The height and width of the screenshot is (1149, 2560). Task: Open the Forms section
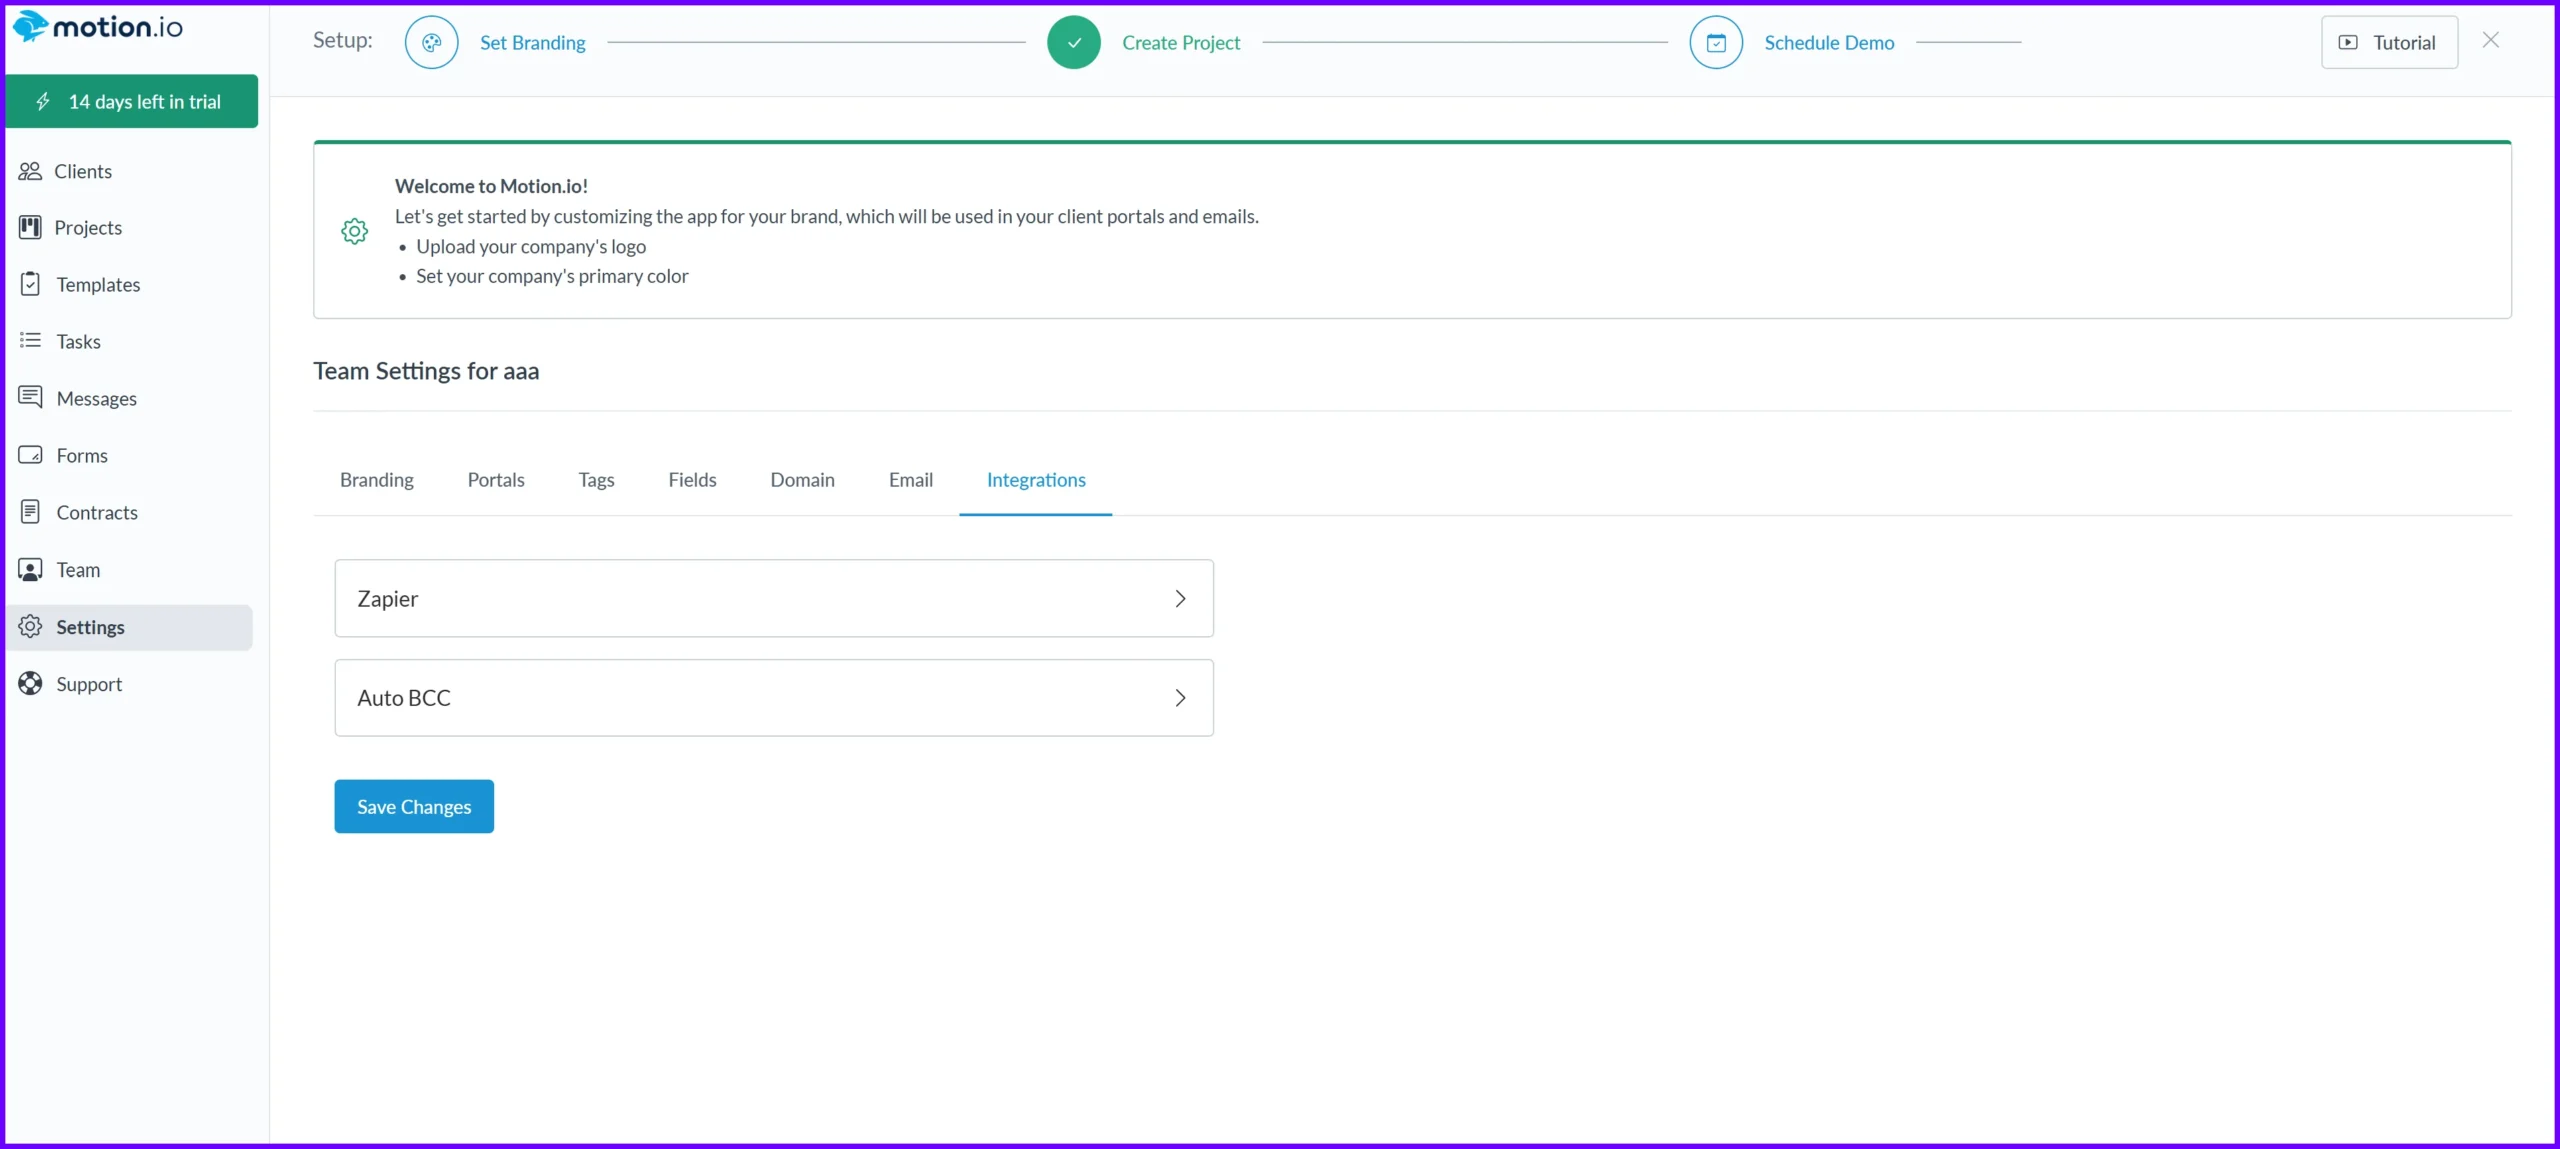pos(81,455)
